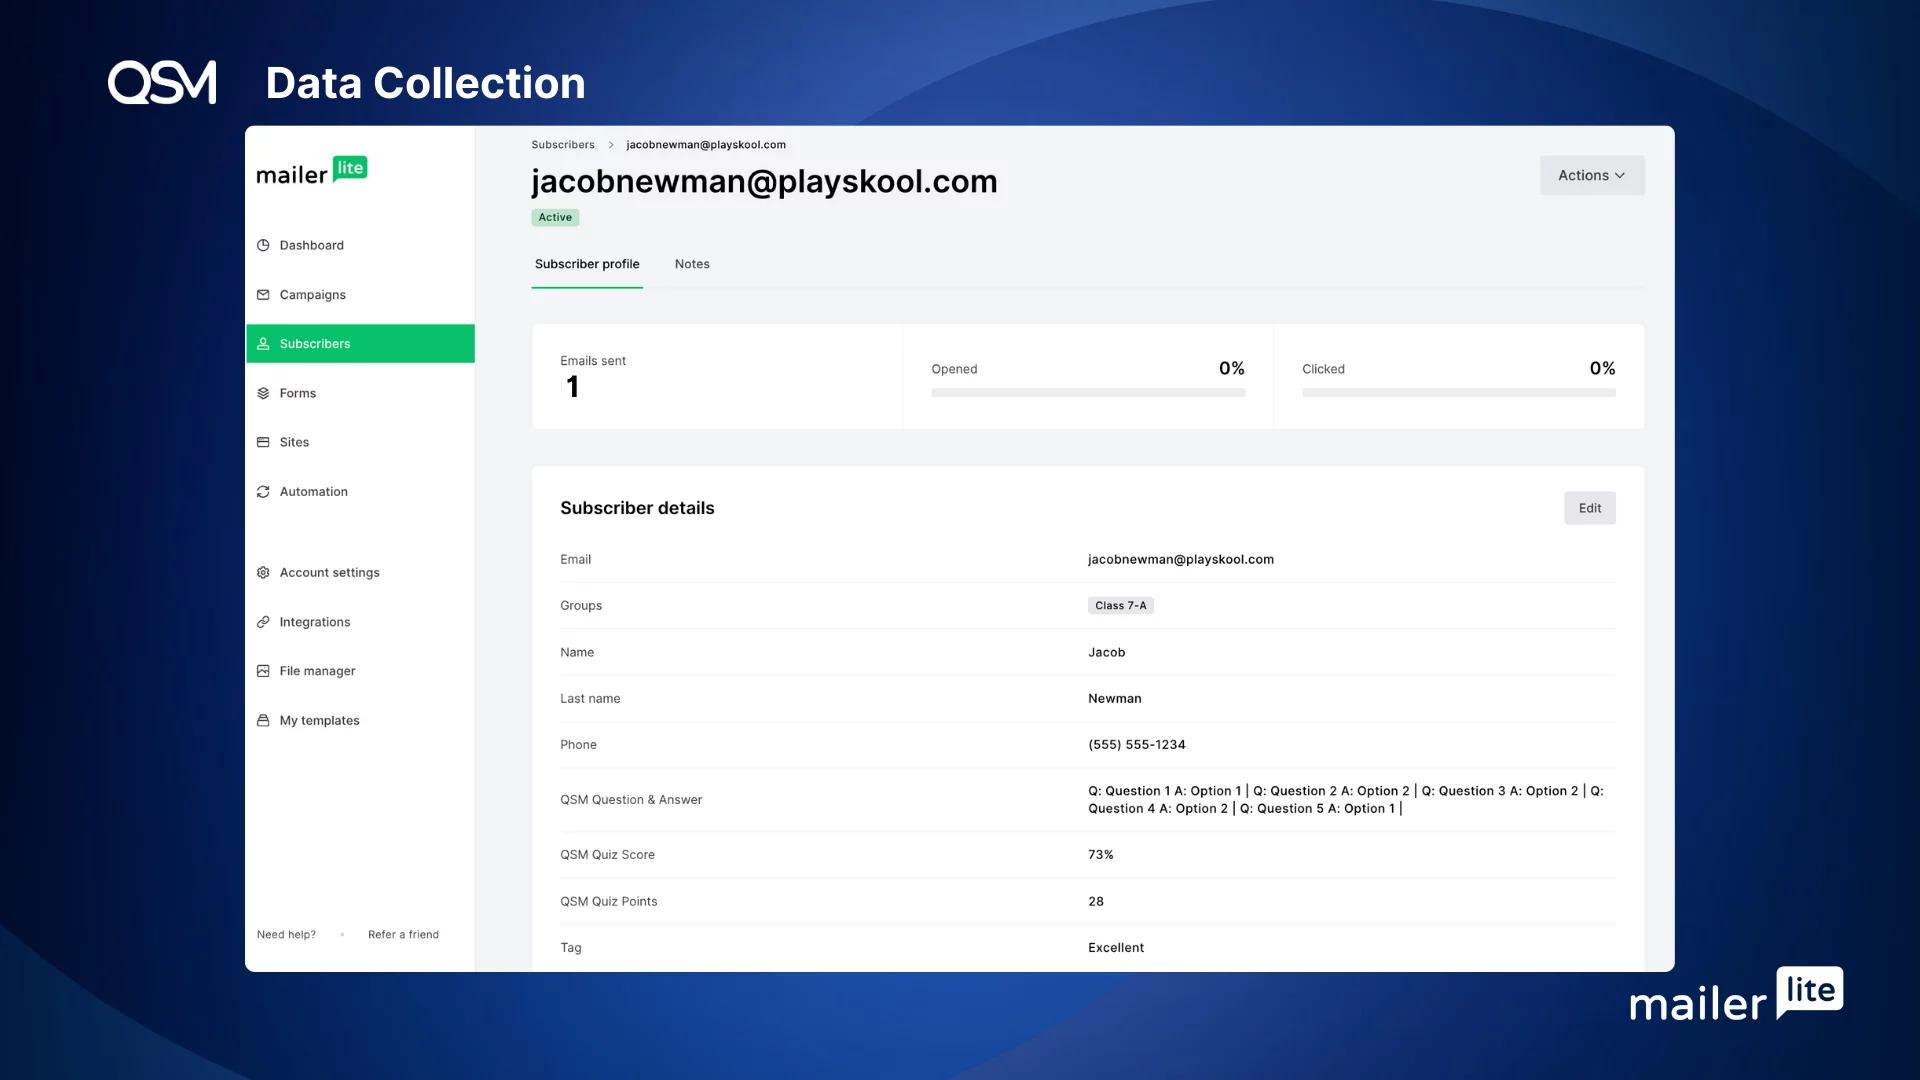This screenshot has height=1080, width=1920.
Task: Click the Need help? link
Action: coord(286,935)
